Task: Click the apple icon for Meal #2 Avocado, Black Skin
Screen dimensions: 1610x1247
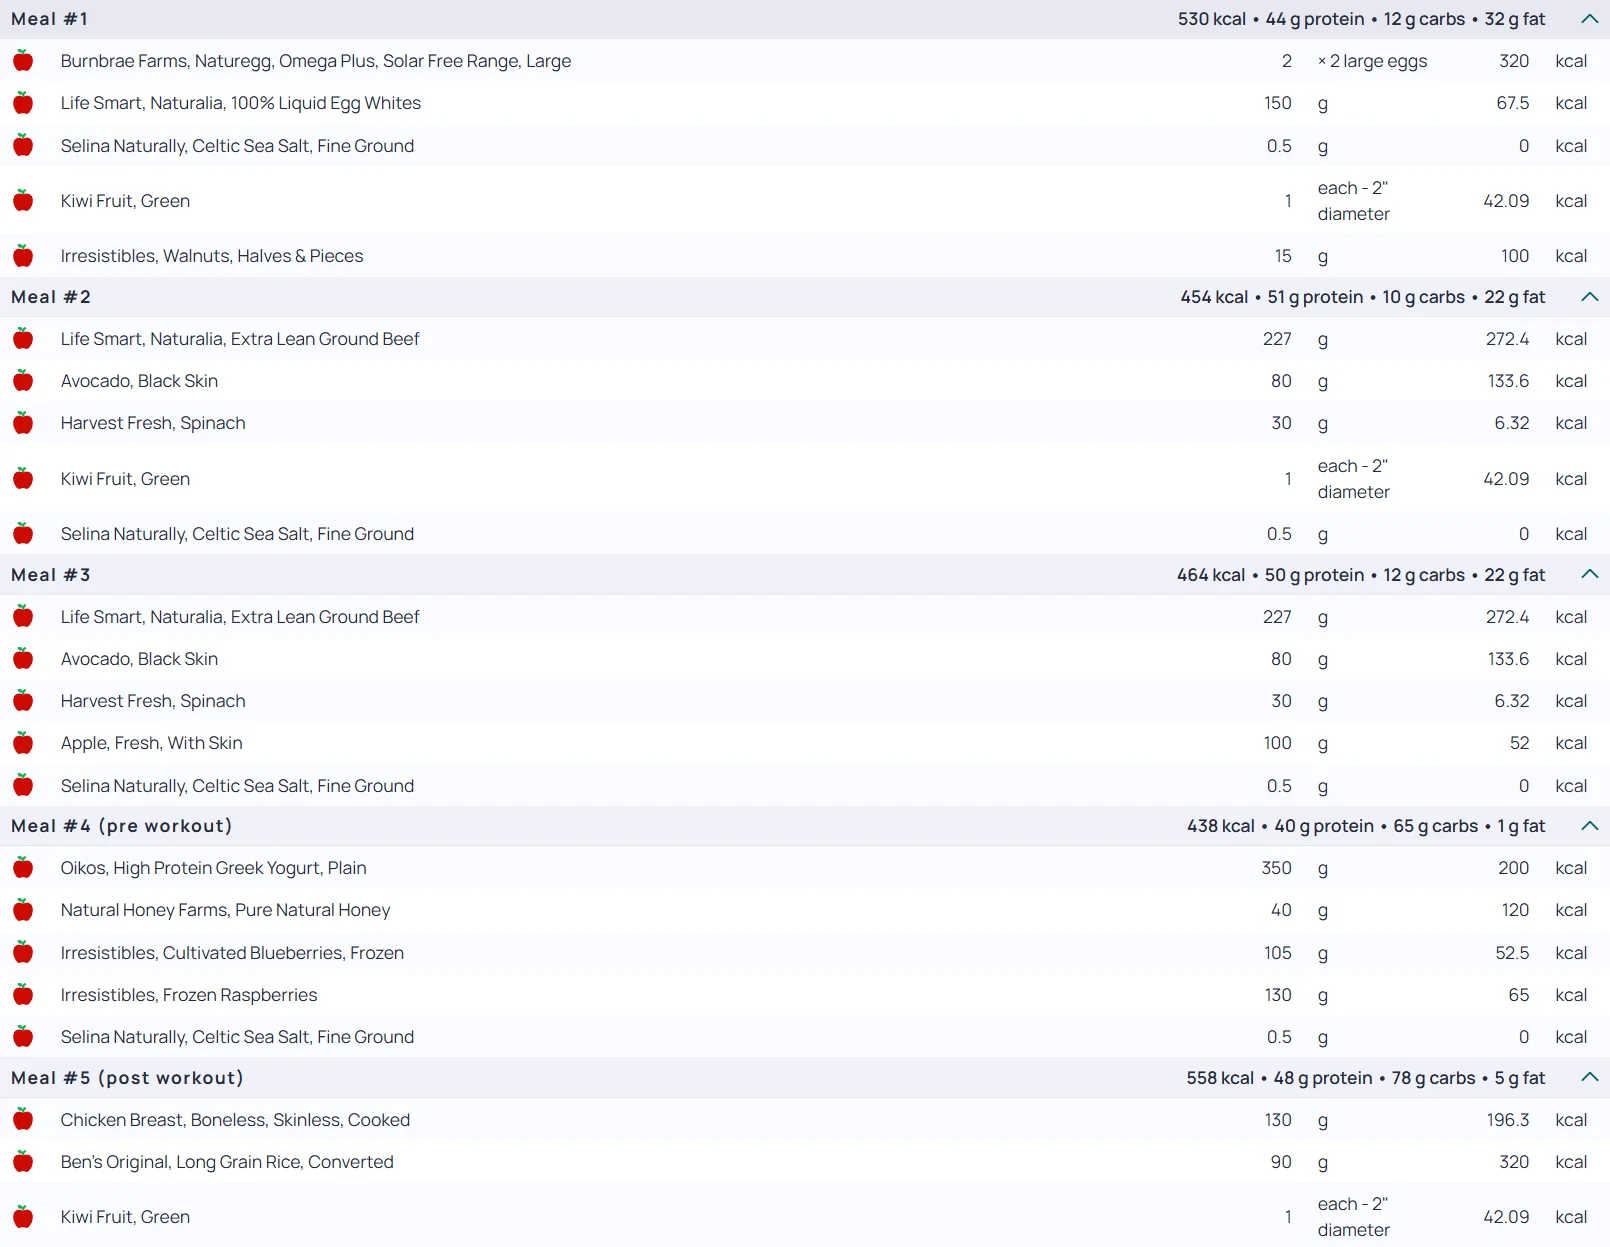Action: 23,381
